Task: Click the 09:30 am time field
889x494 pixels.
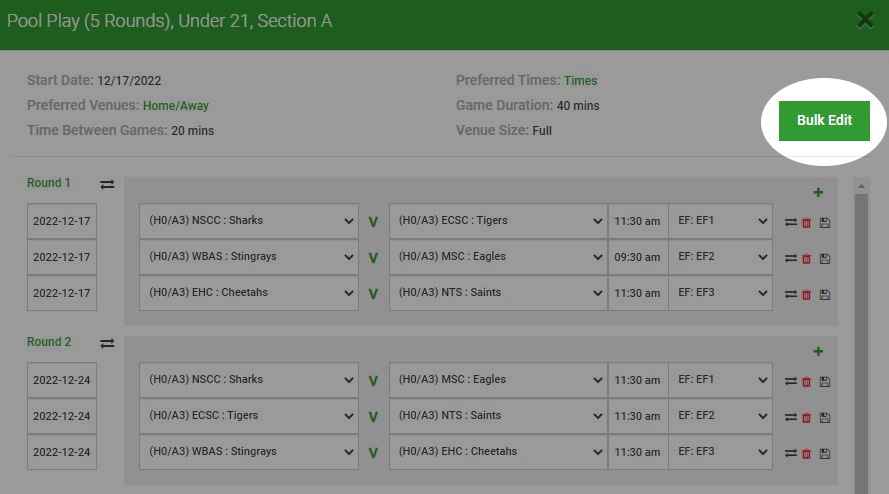Action: pyautogui.click(x=638, y=257)
